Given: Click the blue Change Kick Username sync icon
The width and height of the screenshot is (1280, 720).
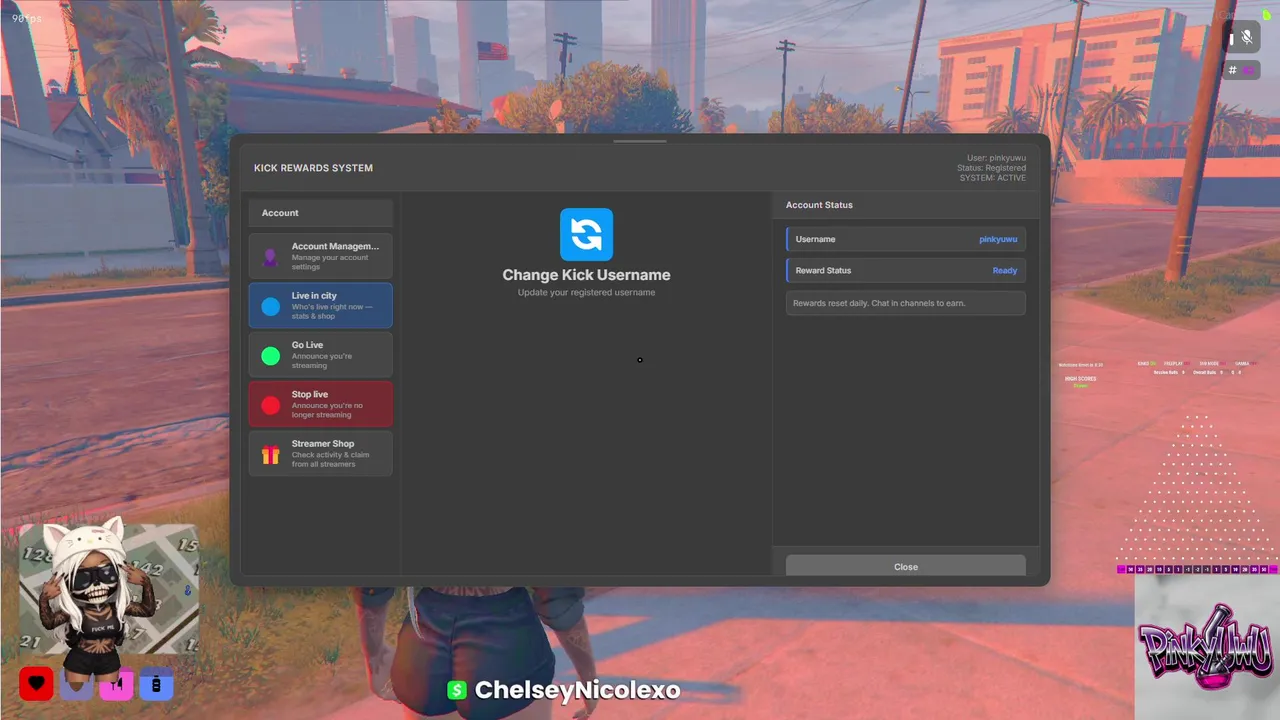Looking at the screenshot, I should click(x=586, y=234).
